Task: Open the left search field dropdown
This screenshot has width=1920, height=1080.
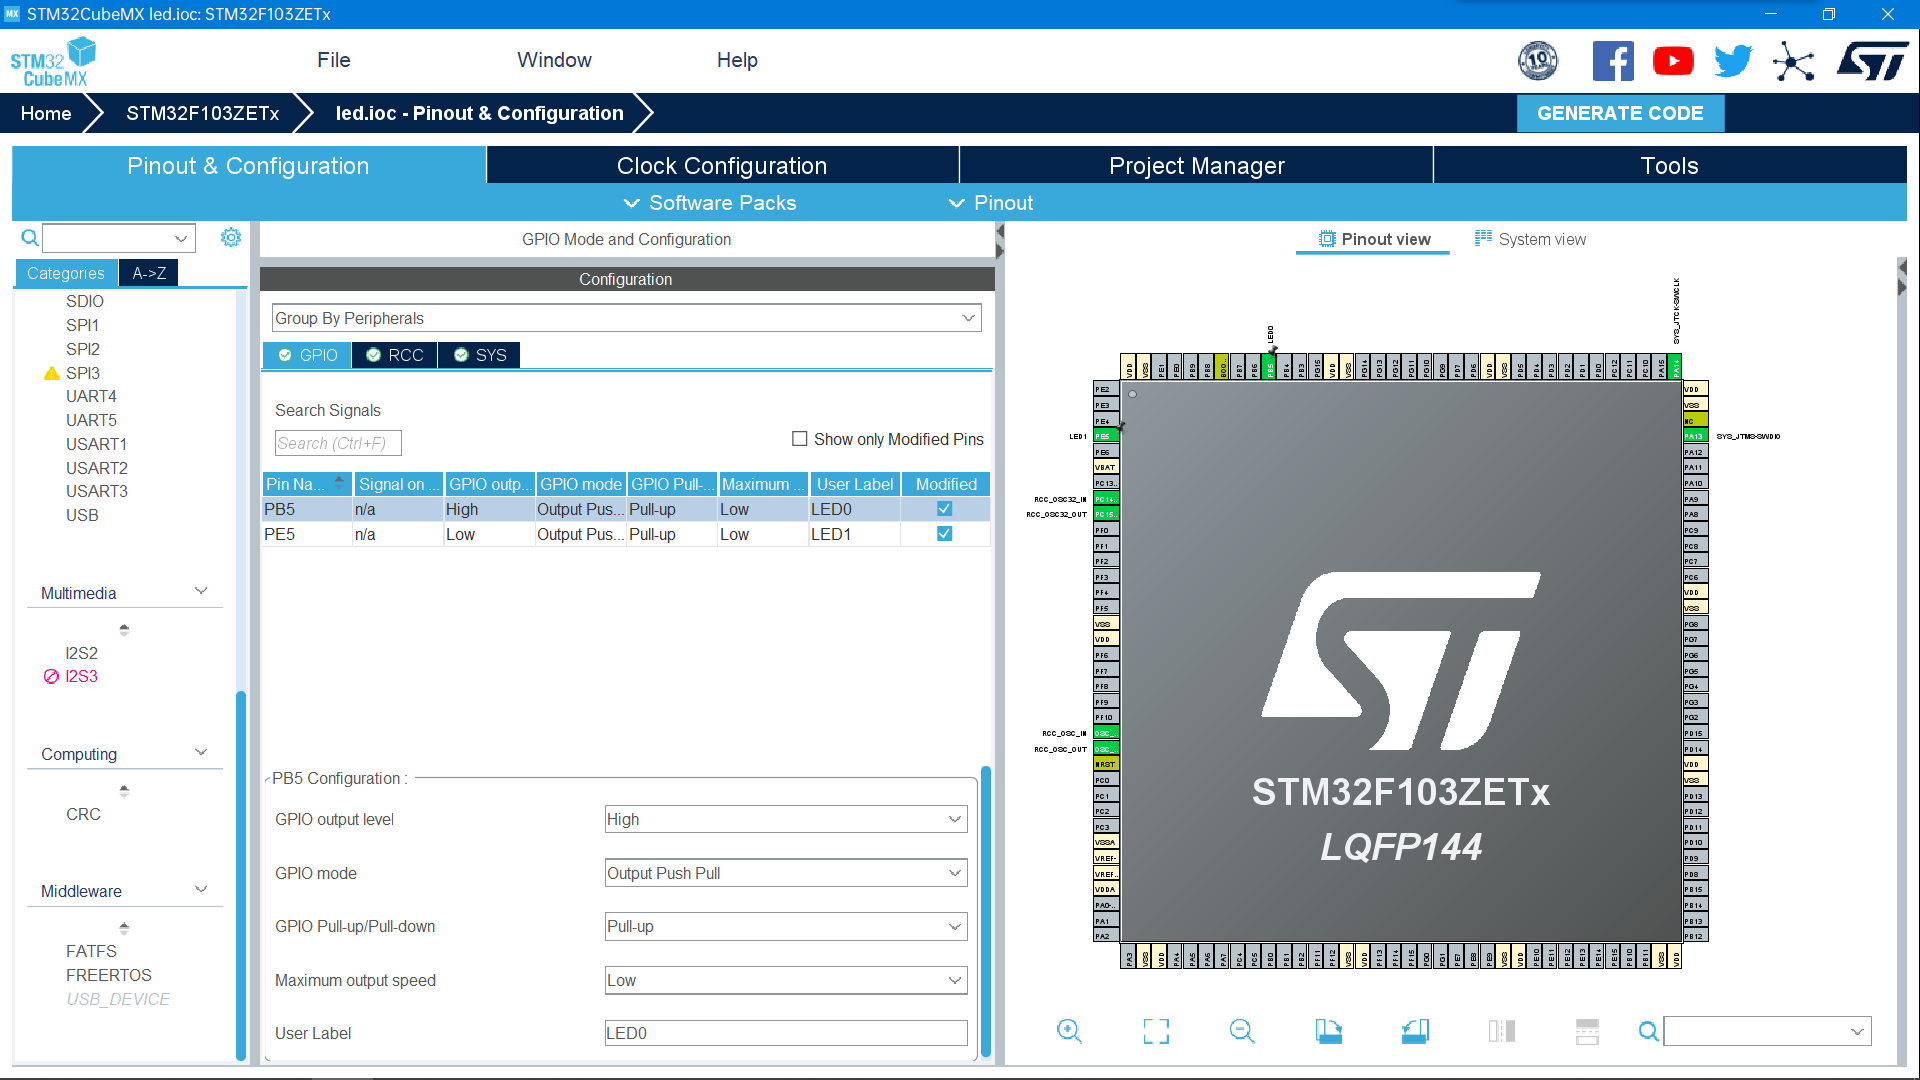Action: 181,238
